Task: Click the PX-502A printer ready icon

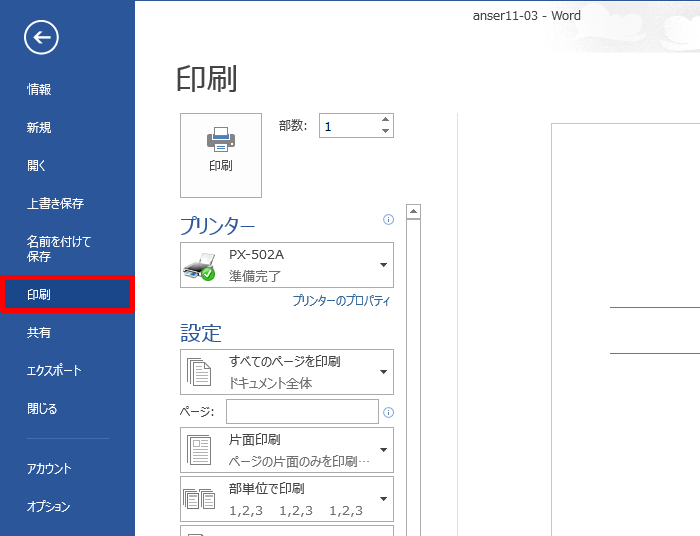Action: coord(200,266)
